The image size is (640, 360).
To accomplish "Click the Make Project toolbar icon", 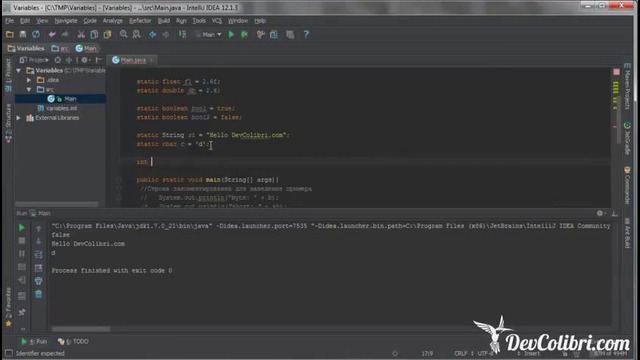I will coord(182,35).
